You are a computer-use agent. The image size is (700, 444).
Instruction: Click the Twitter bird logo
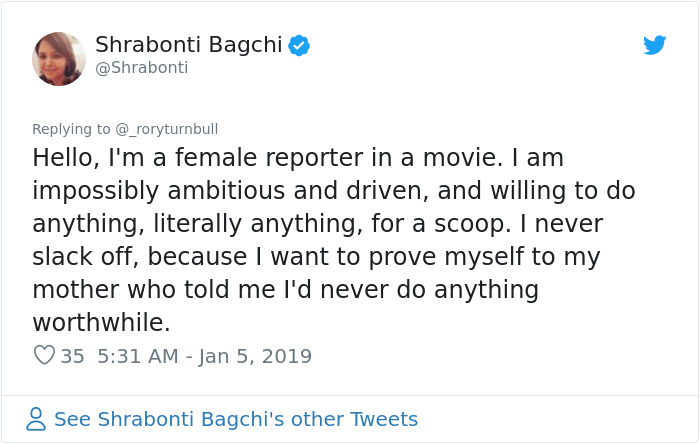coord(655,45)
